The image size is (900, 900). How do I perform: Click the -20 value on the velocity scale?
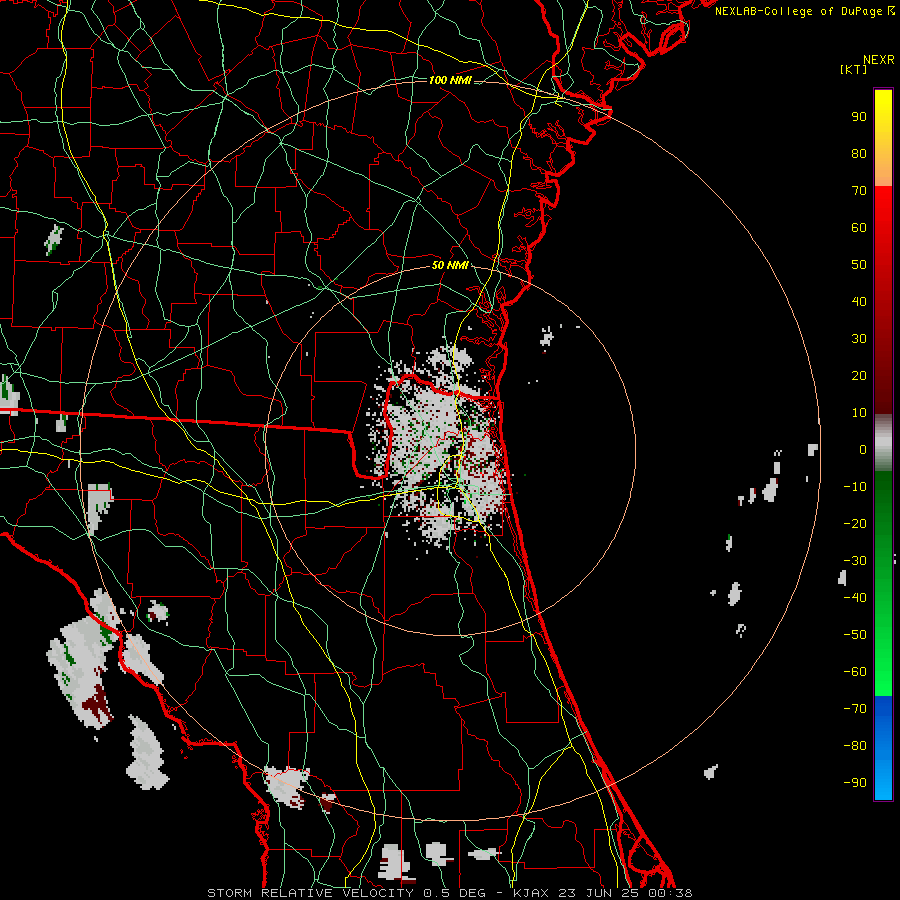pos(855,524)
